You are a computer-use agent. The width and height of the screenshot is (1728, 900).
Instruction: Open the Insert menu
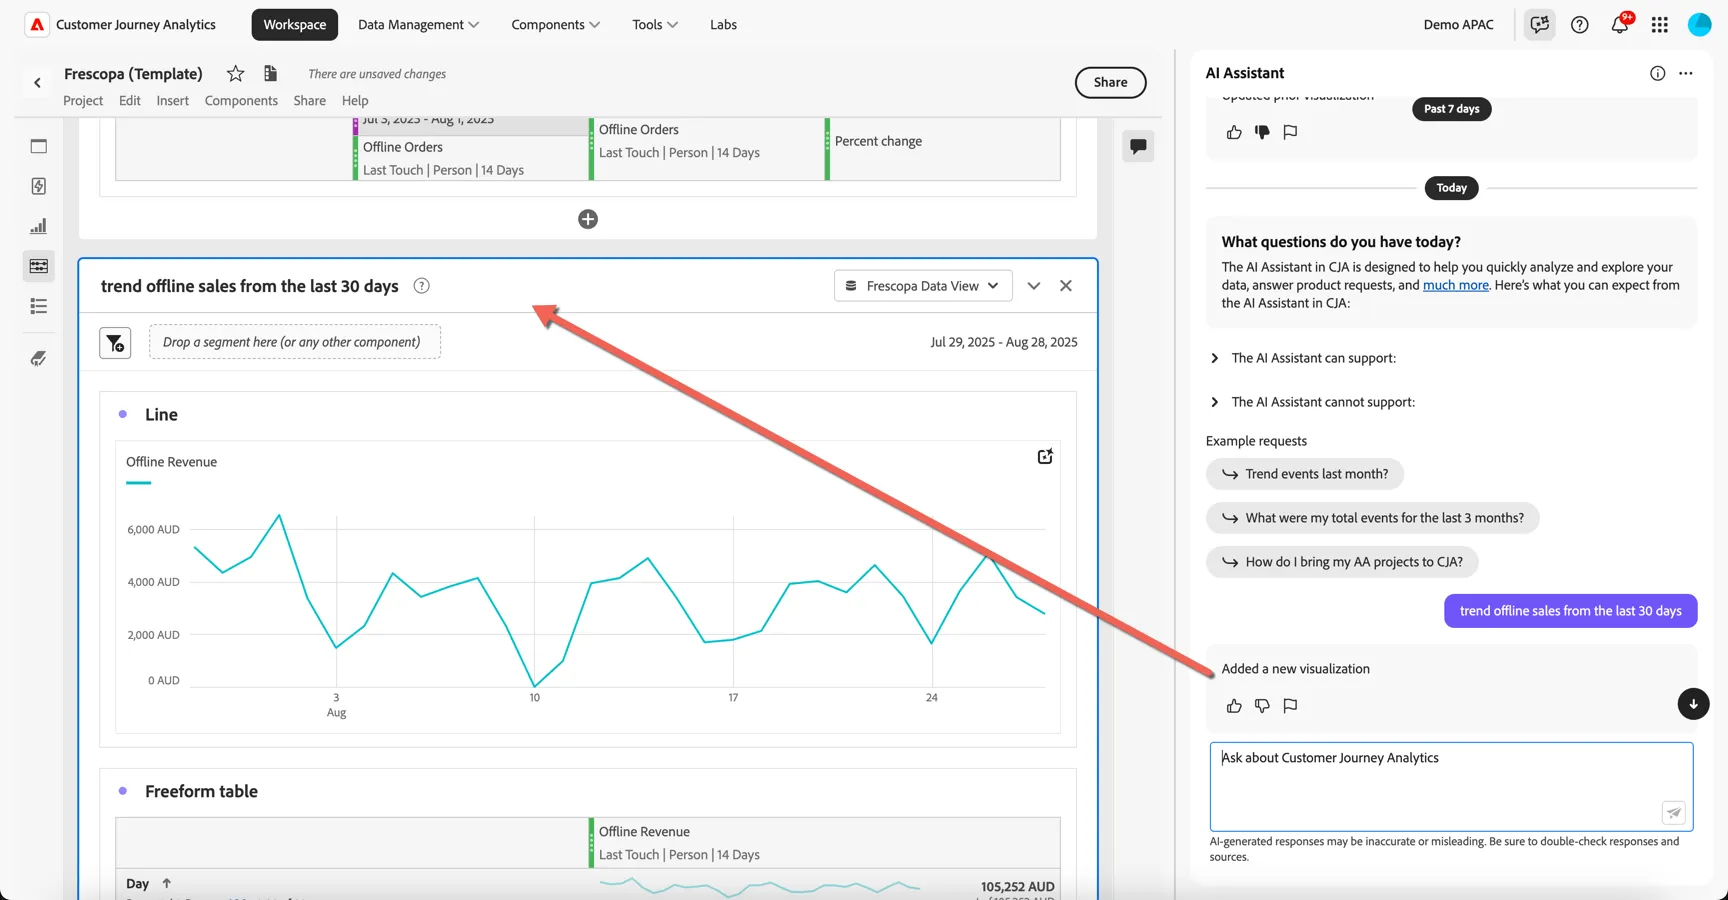pyautogui.click(x=172, y=100)
